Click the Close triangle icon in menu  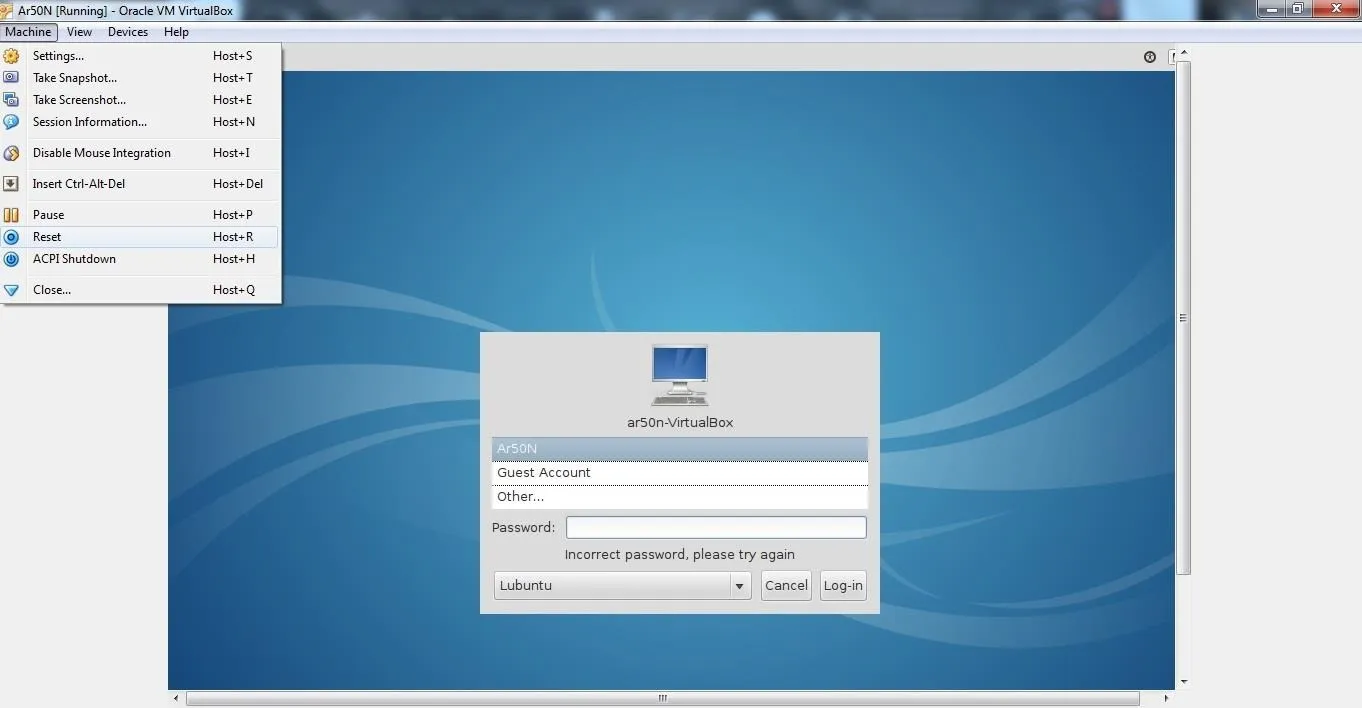[11, 290]
